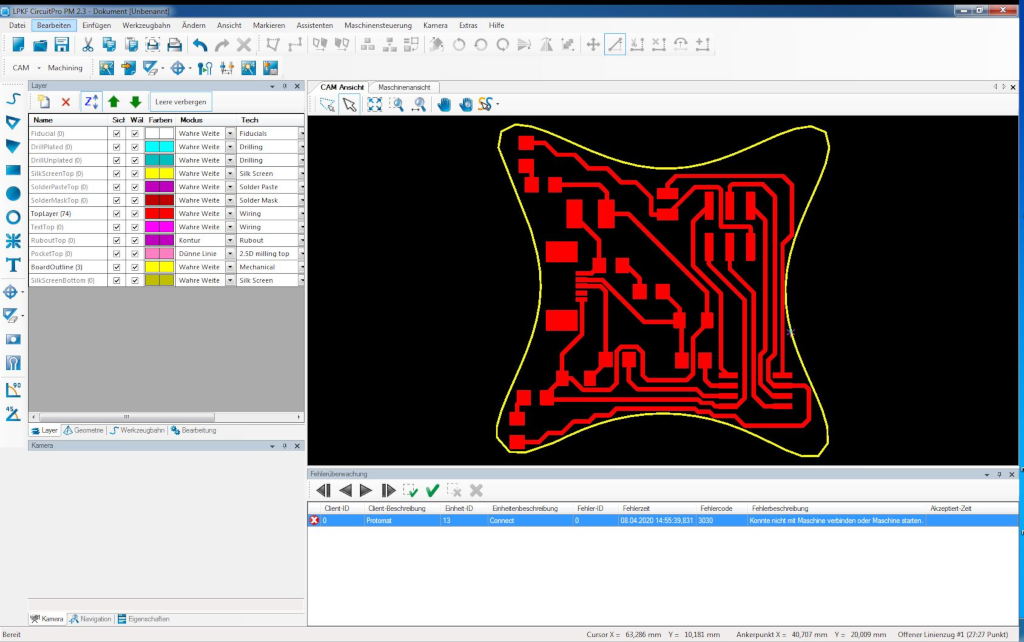
Task: Click the scissors cut icon
Action: pyautogui.click(x=87, y=45)
